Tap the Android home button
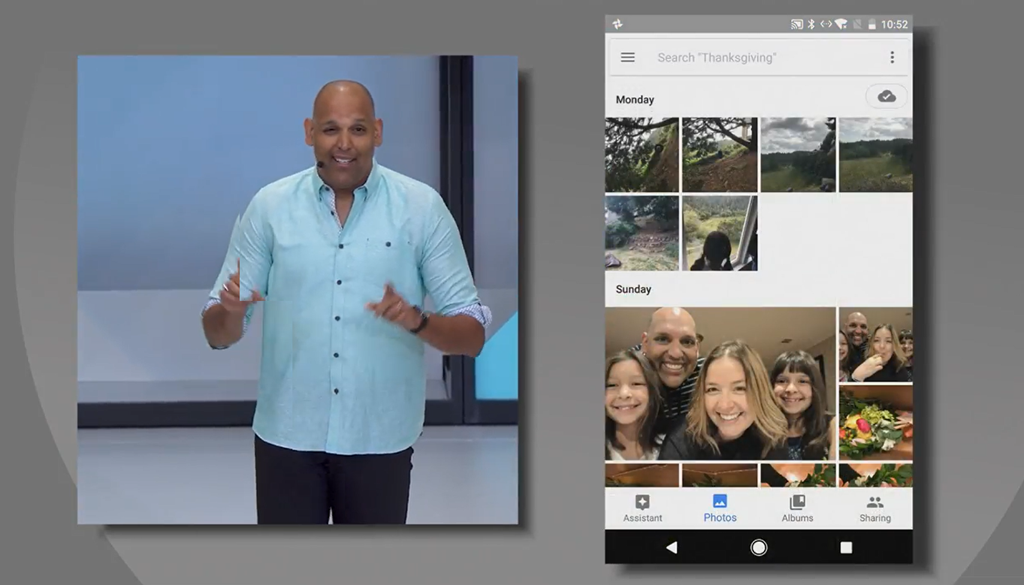 click(x=759, y=547)
